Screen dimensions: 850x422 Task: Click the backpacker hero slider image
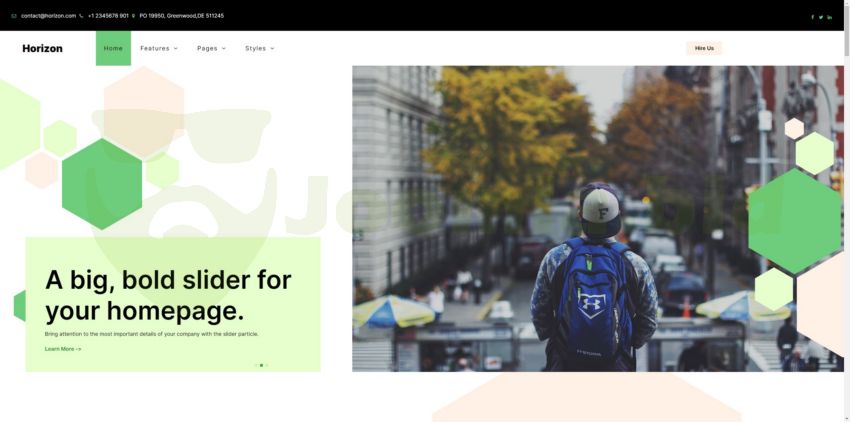598,219
